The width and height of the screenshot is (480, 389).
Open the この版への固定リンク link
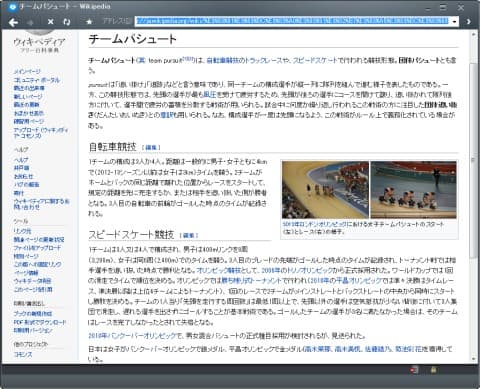[x=37, y=264]
